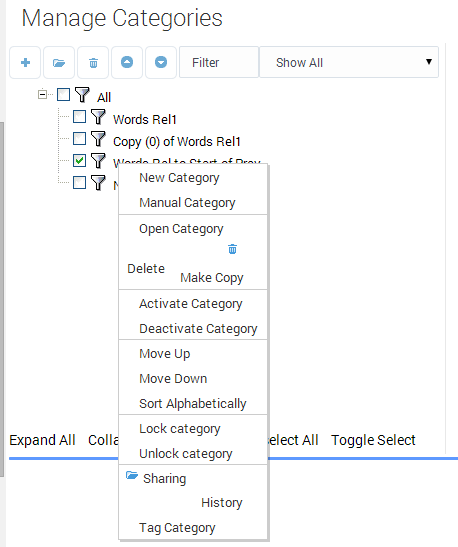This screenshot has width=458, height=547.
Task: Collapse the All tree node
Action: point(42,95)
